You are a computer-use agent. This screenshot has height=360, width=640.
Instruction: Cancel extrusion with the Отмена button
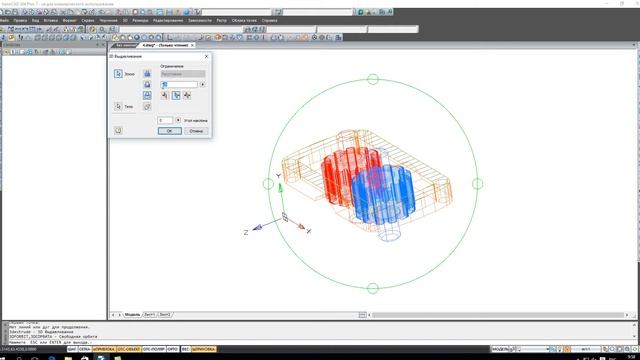(x=196, y=131)
